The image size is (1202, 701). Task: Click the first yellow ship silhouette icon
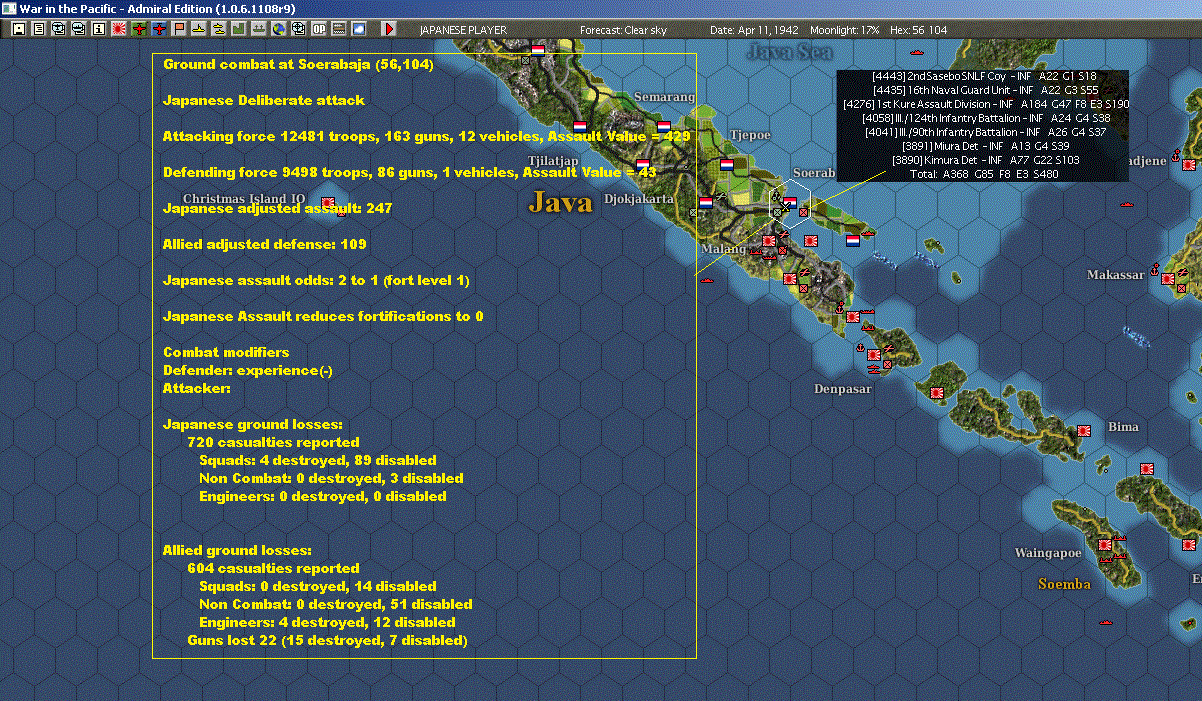tap(199, 29)
